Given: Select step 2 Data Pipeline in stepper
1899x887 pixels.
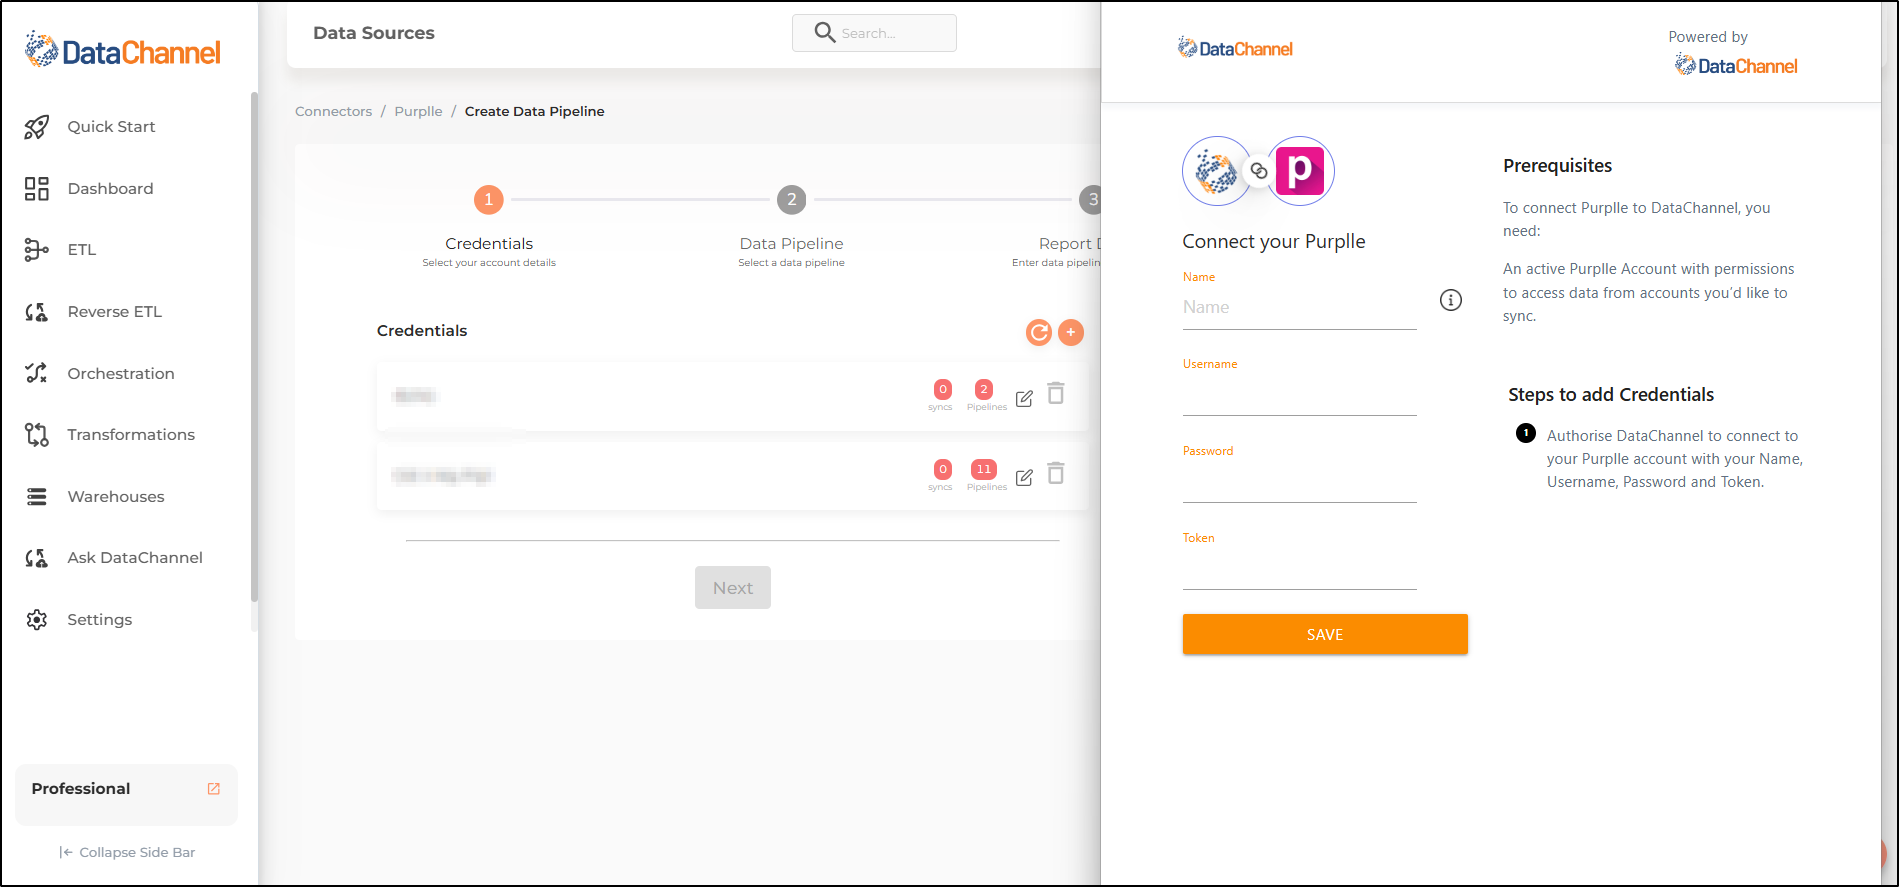Looking at the screenshot, I should tap(792, 200).
